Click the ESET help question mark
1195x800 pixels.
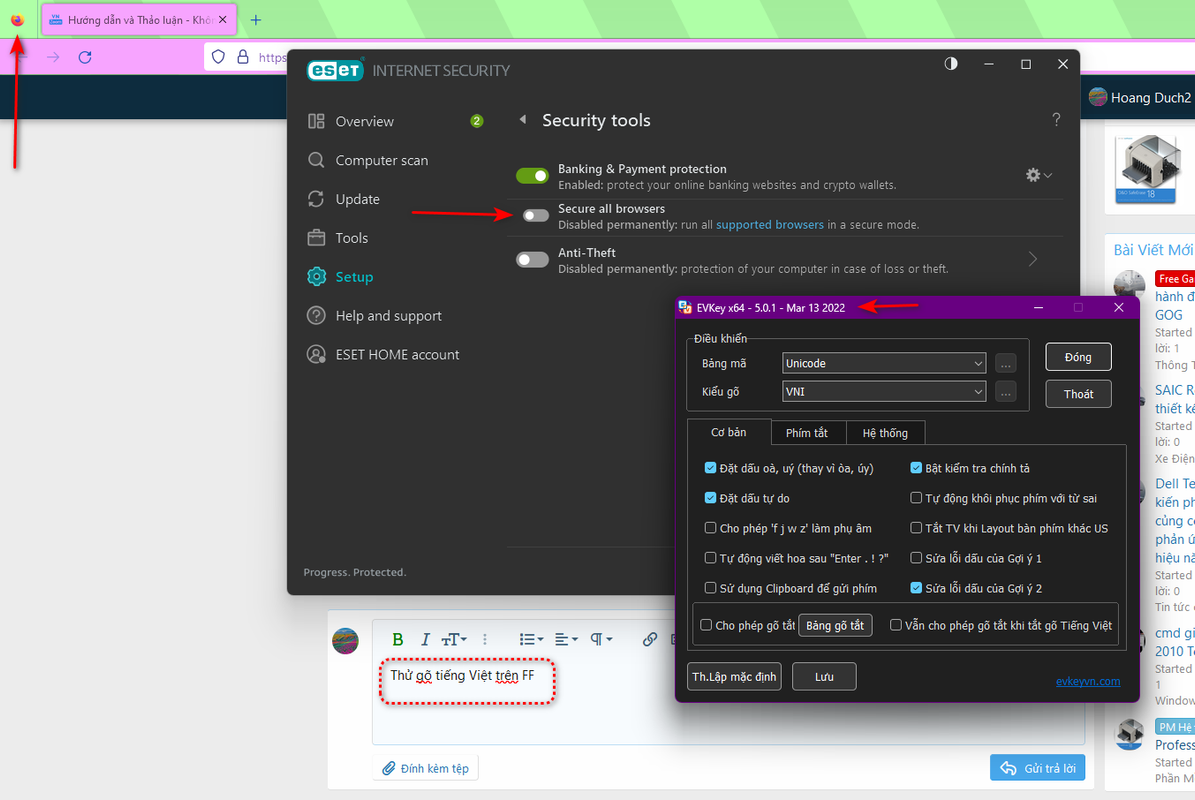coord(1056,120)
